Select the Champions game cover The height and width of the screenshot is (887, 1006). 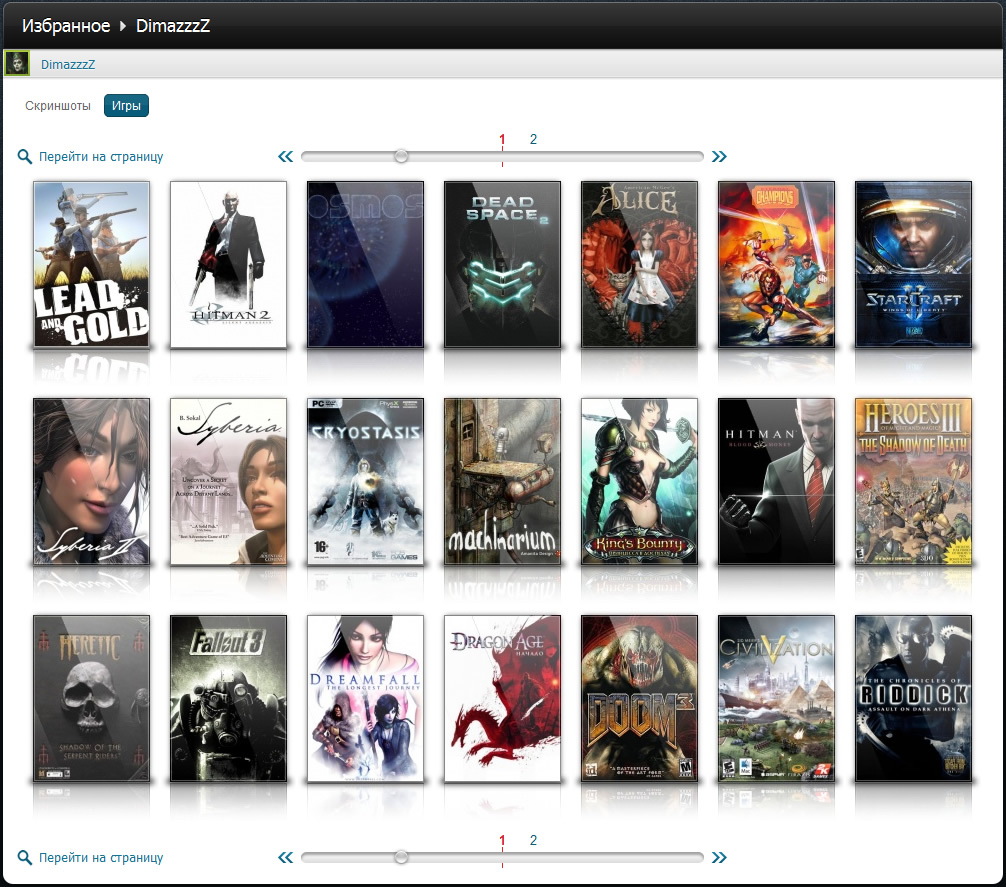tap(776, 264)
